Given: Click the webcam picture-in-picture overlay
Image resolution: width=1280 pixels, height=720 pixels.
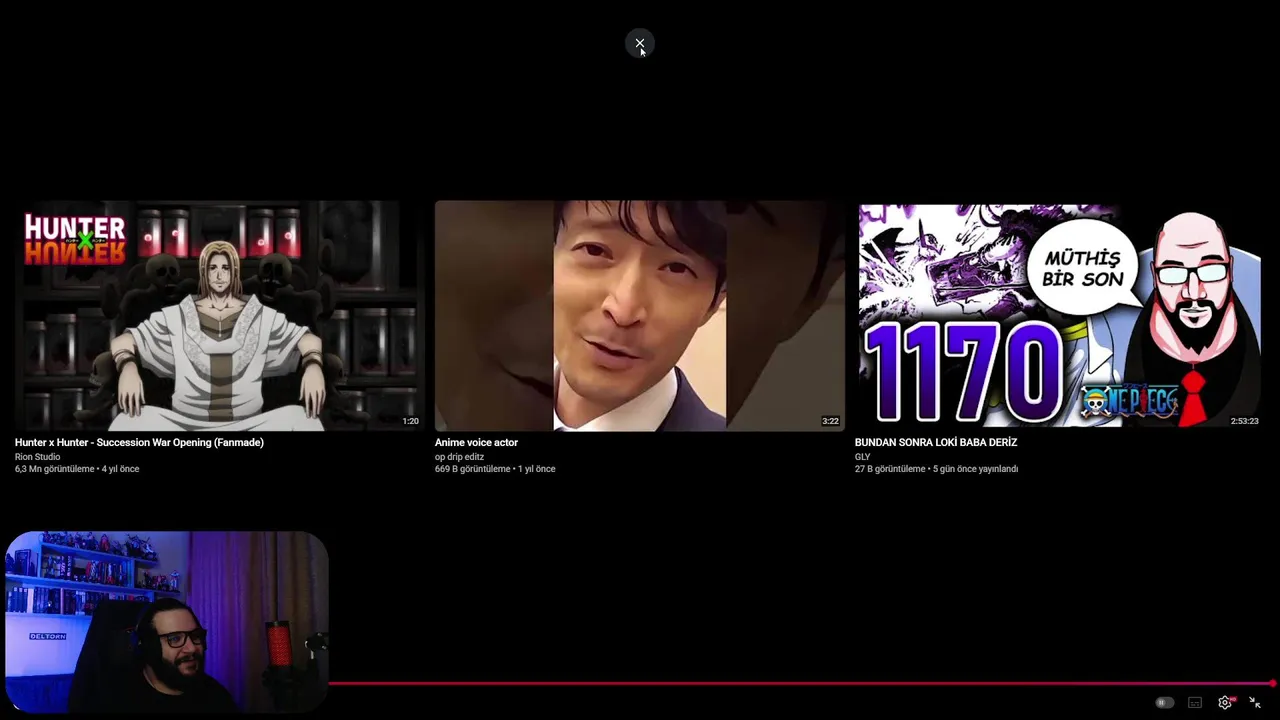Looking at the screenshot, I should 166,621.
